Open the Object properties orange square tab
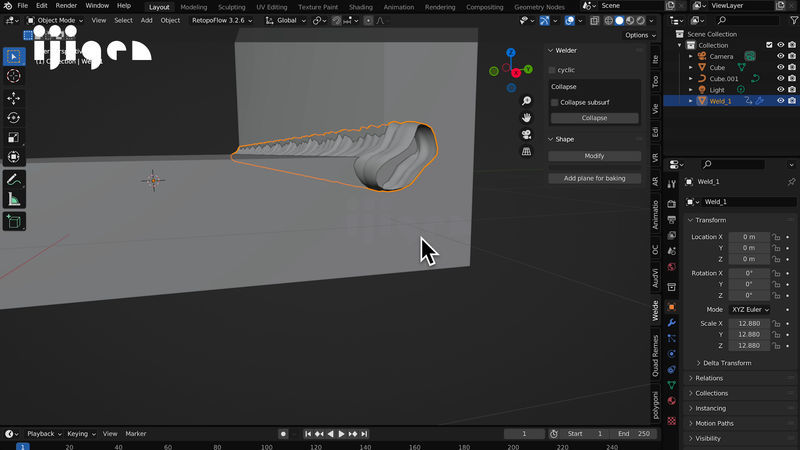 click(x=671, y=307)
